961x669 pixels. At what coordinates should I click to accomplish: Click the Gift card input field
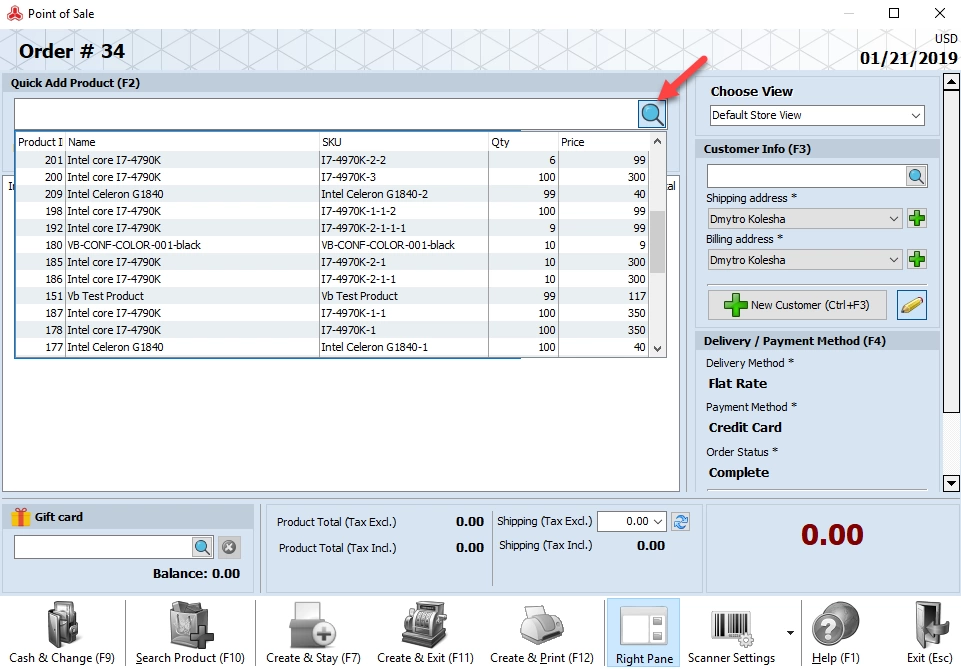coord(103,547)
